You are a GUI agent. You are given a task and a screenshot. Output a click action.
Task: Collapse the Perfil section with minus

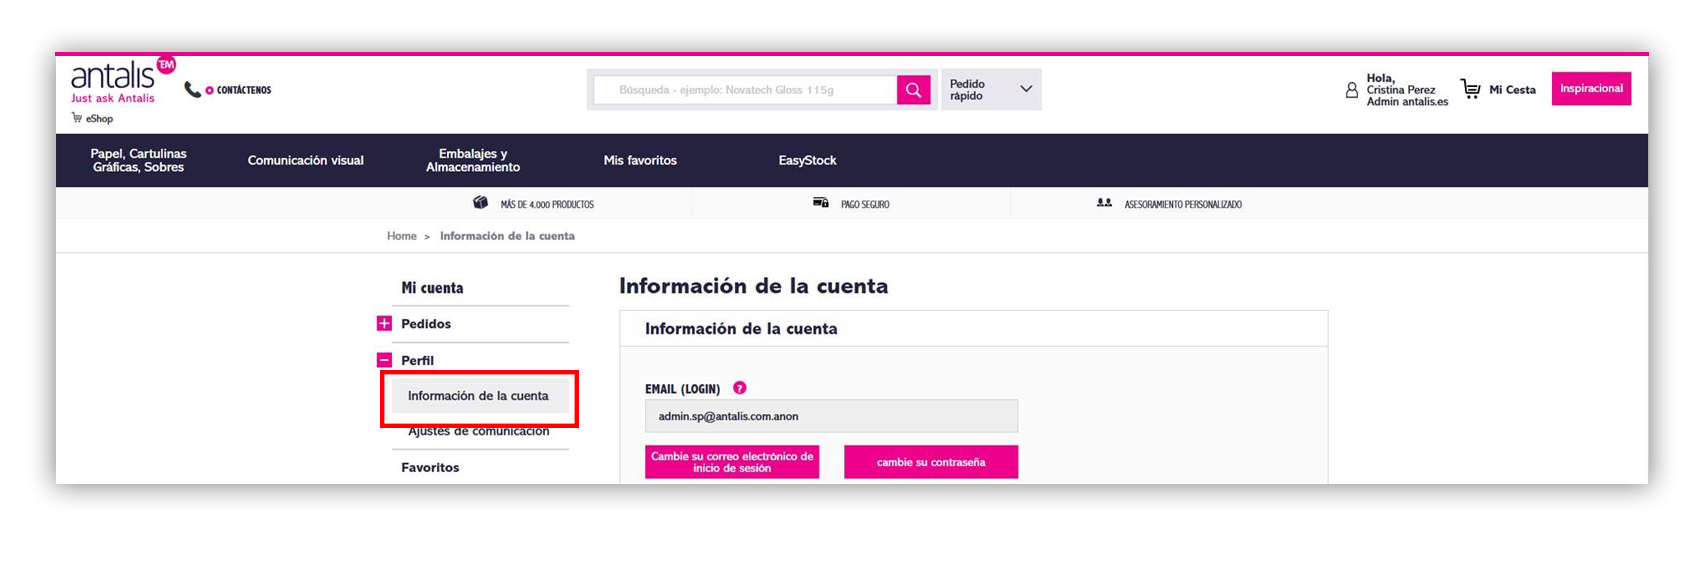coord(384,360)
